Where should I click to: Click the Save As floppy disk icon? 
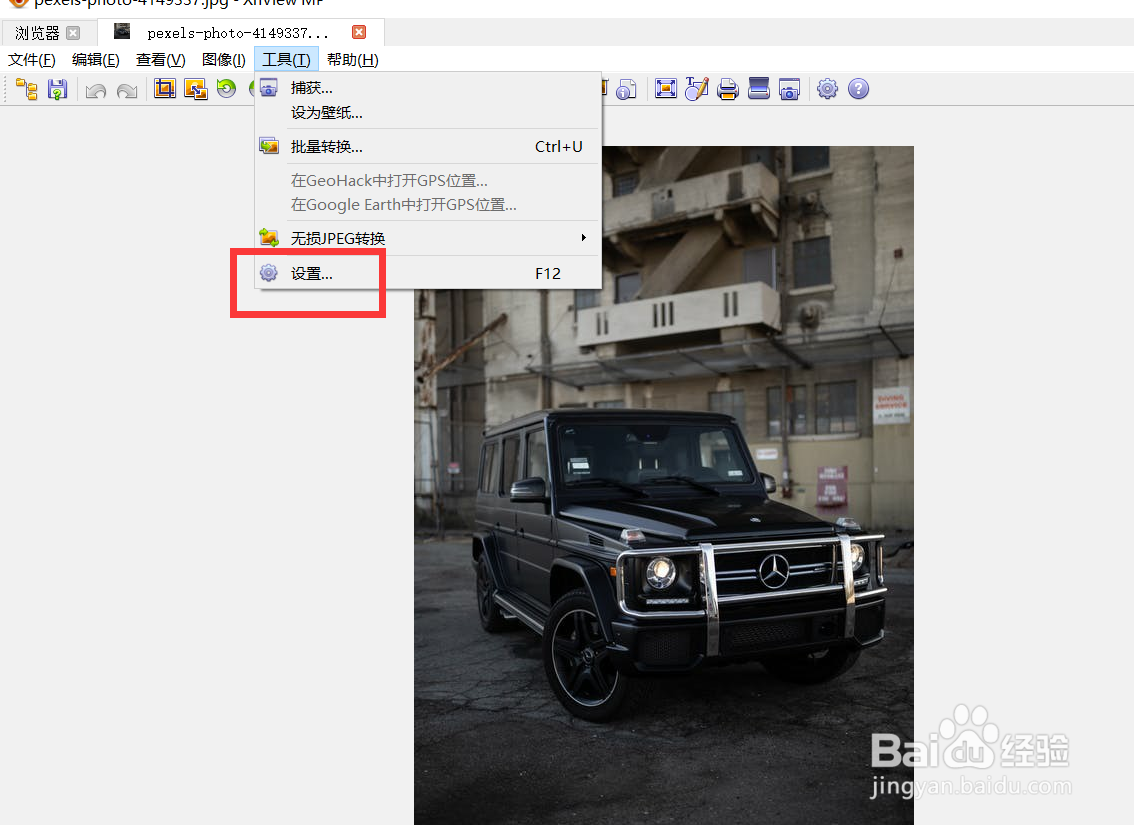(57, 89)
